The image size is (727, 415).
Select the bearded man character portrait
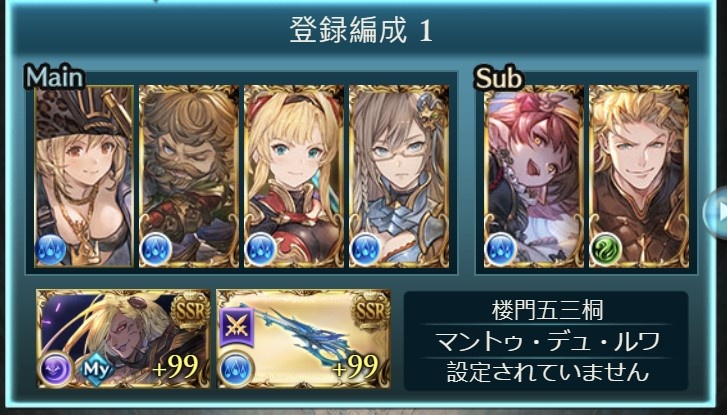pos(189,176)
